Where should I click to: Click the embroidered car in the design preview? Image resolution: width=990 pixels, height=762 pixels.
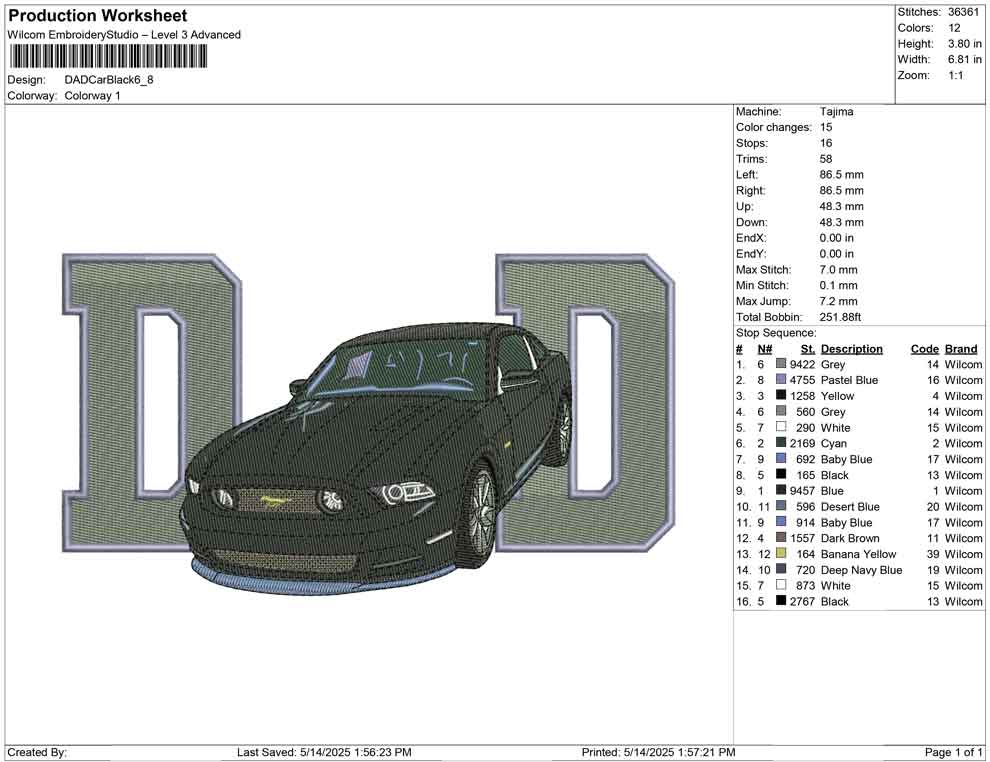pos(380,460)
